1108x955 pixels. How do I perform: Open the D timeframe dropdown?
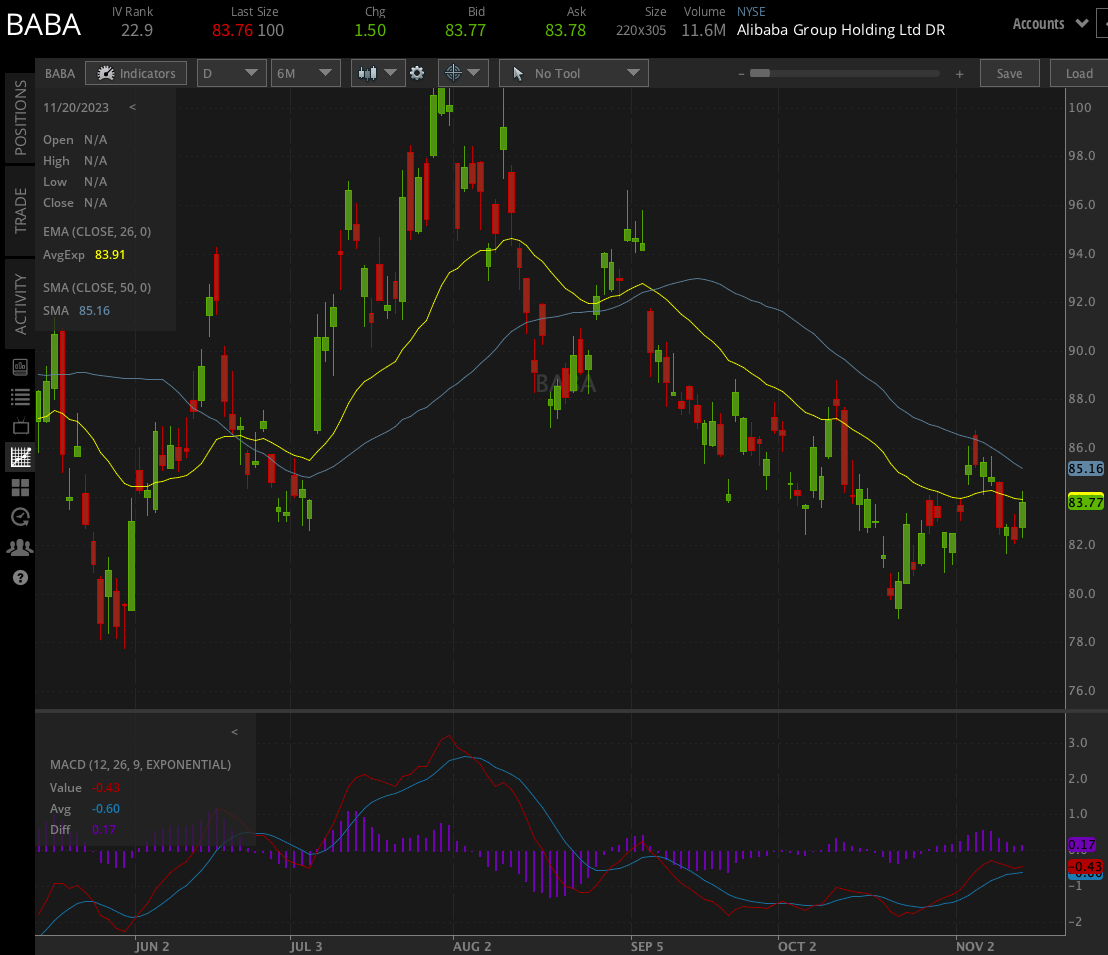(x=231, y=72)
